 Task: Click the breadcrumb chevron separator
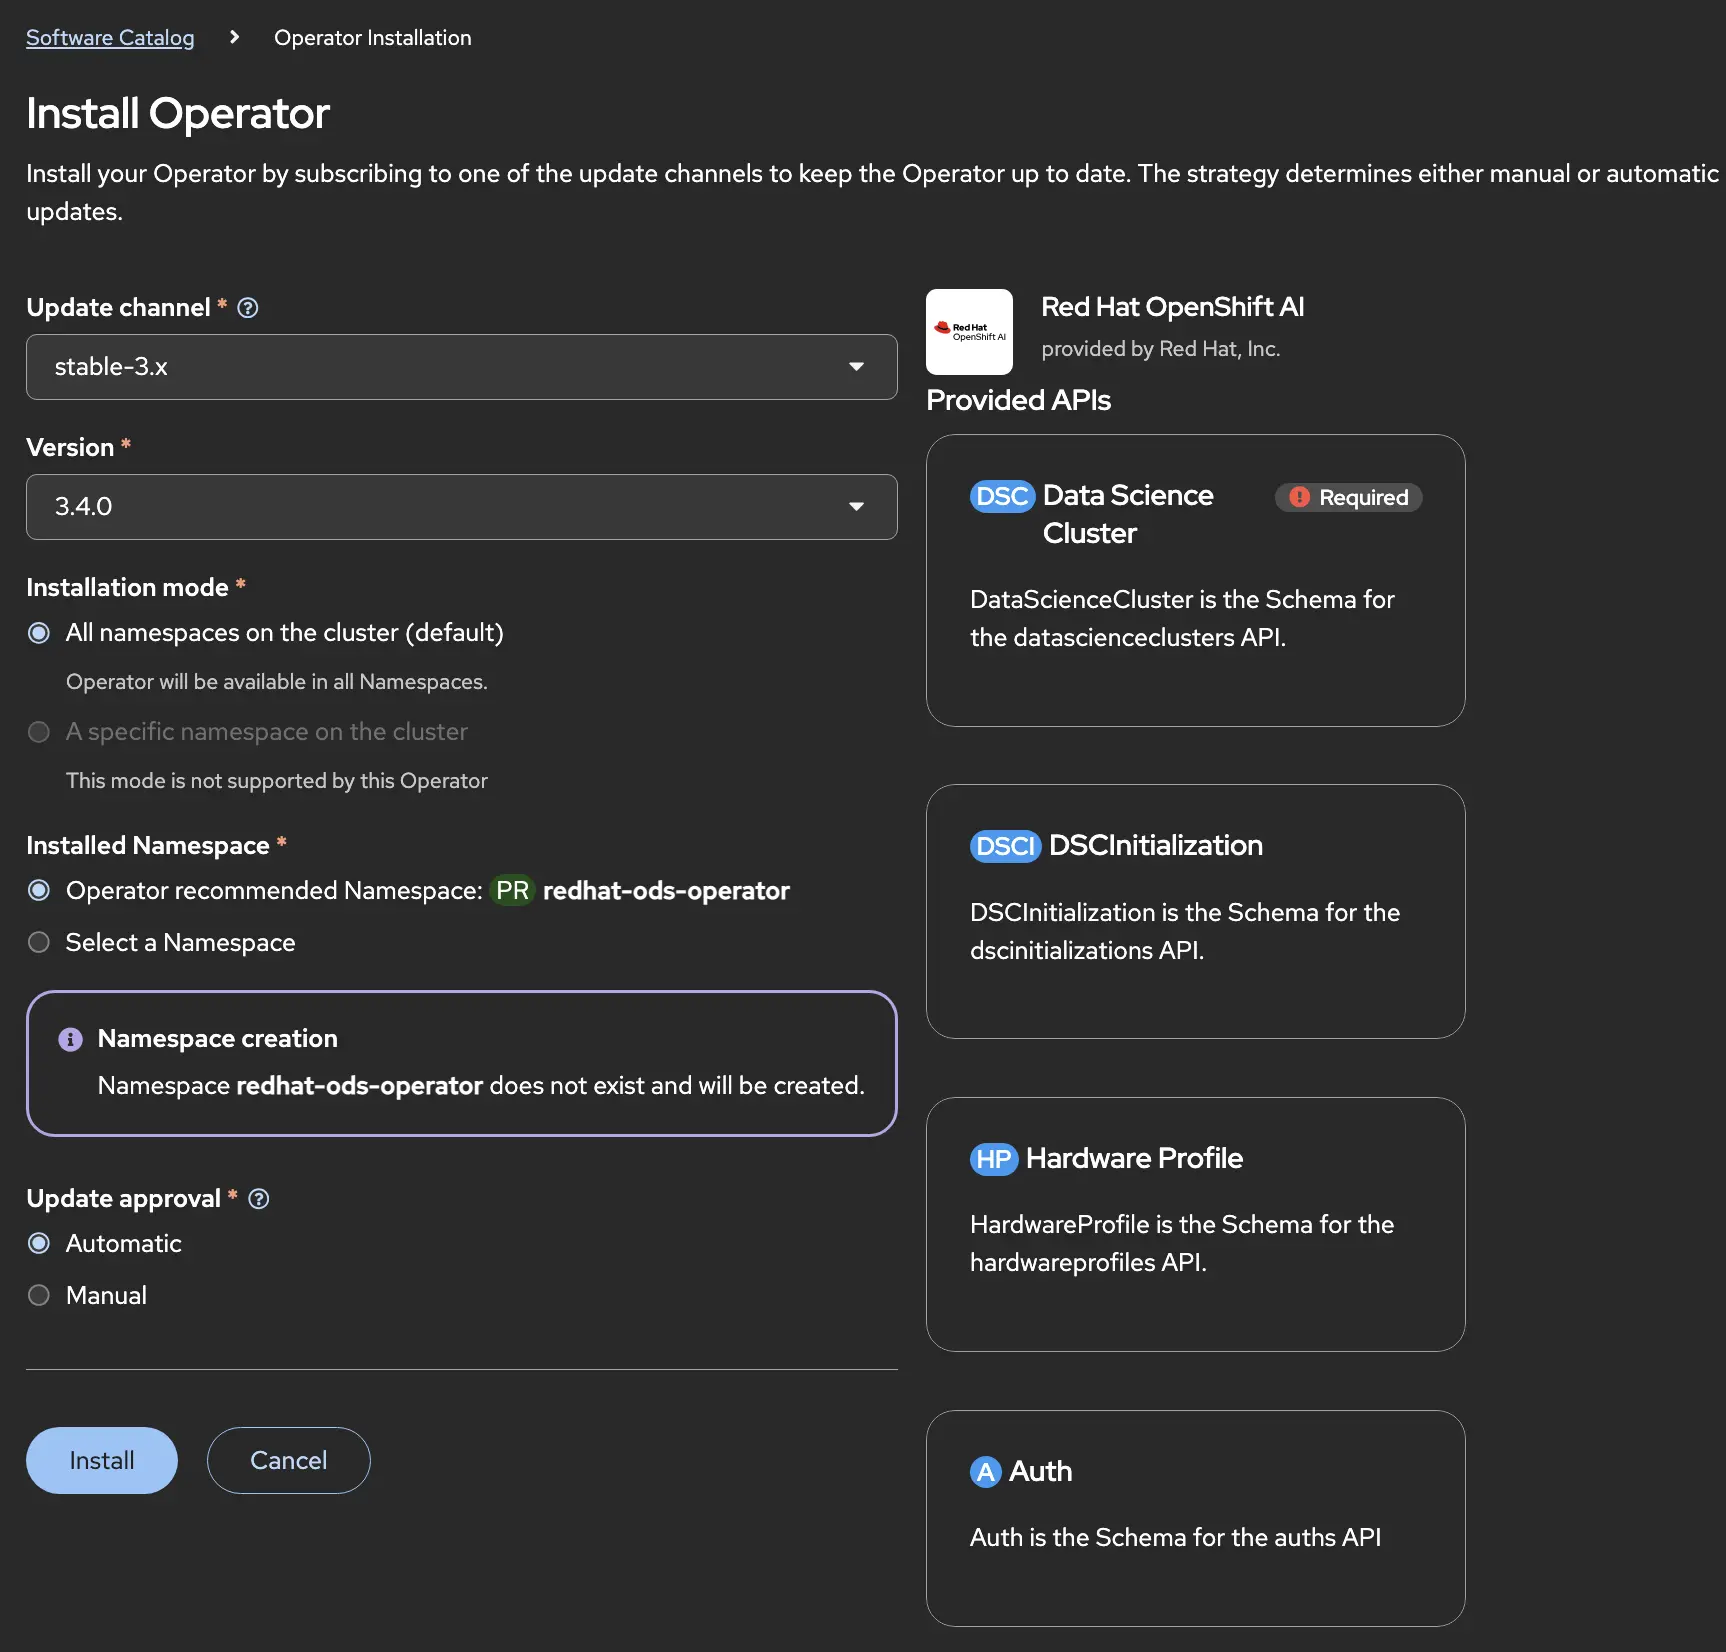point(234,37)
